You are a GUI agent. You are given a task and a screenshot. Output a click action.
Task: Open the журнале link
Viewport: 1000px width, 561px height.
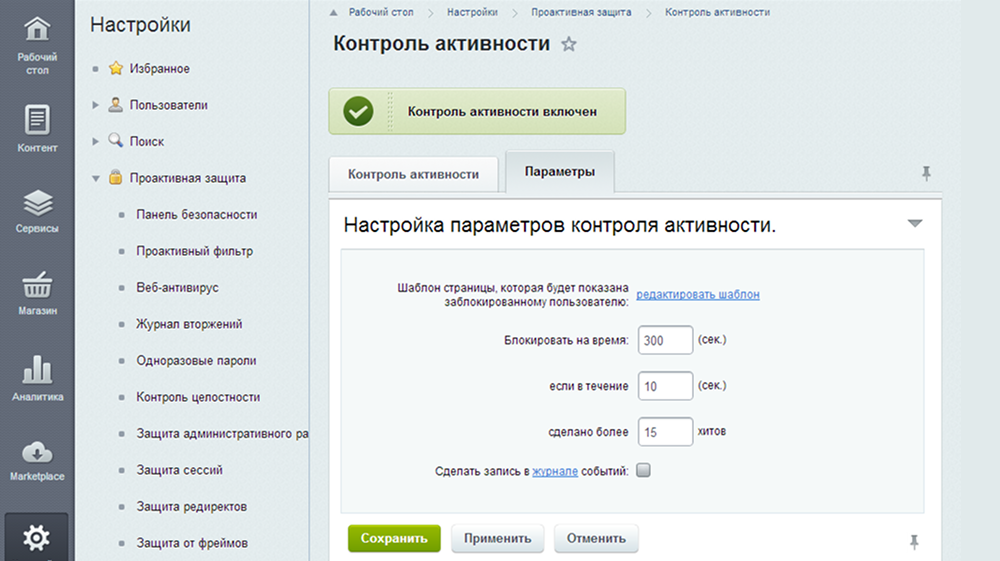click(555, 471)
